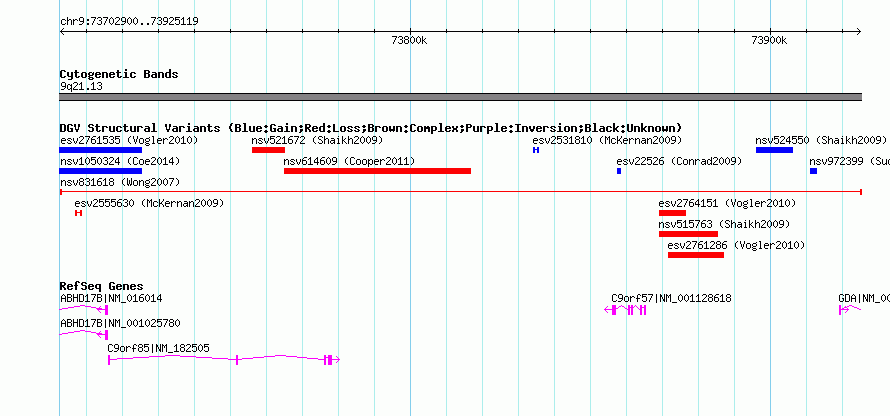Open the ABHD17B|NM_001025780 gene label

click(x=120, y=323)
